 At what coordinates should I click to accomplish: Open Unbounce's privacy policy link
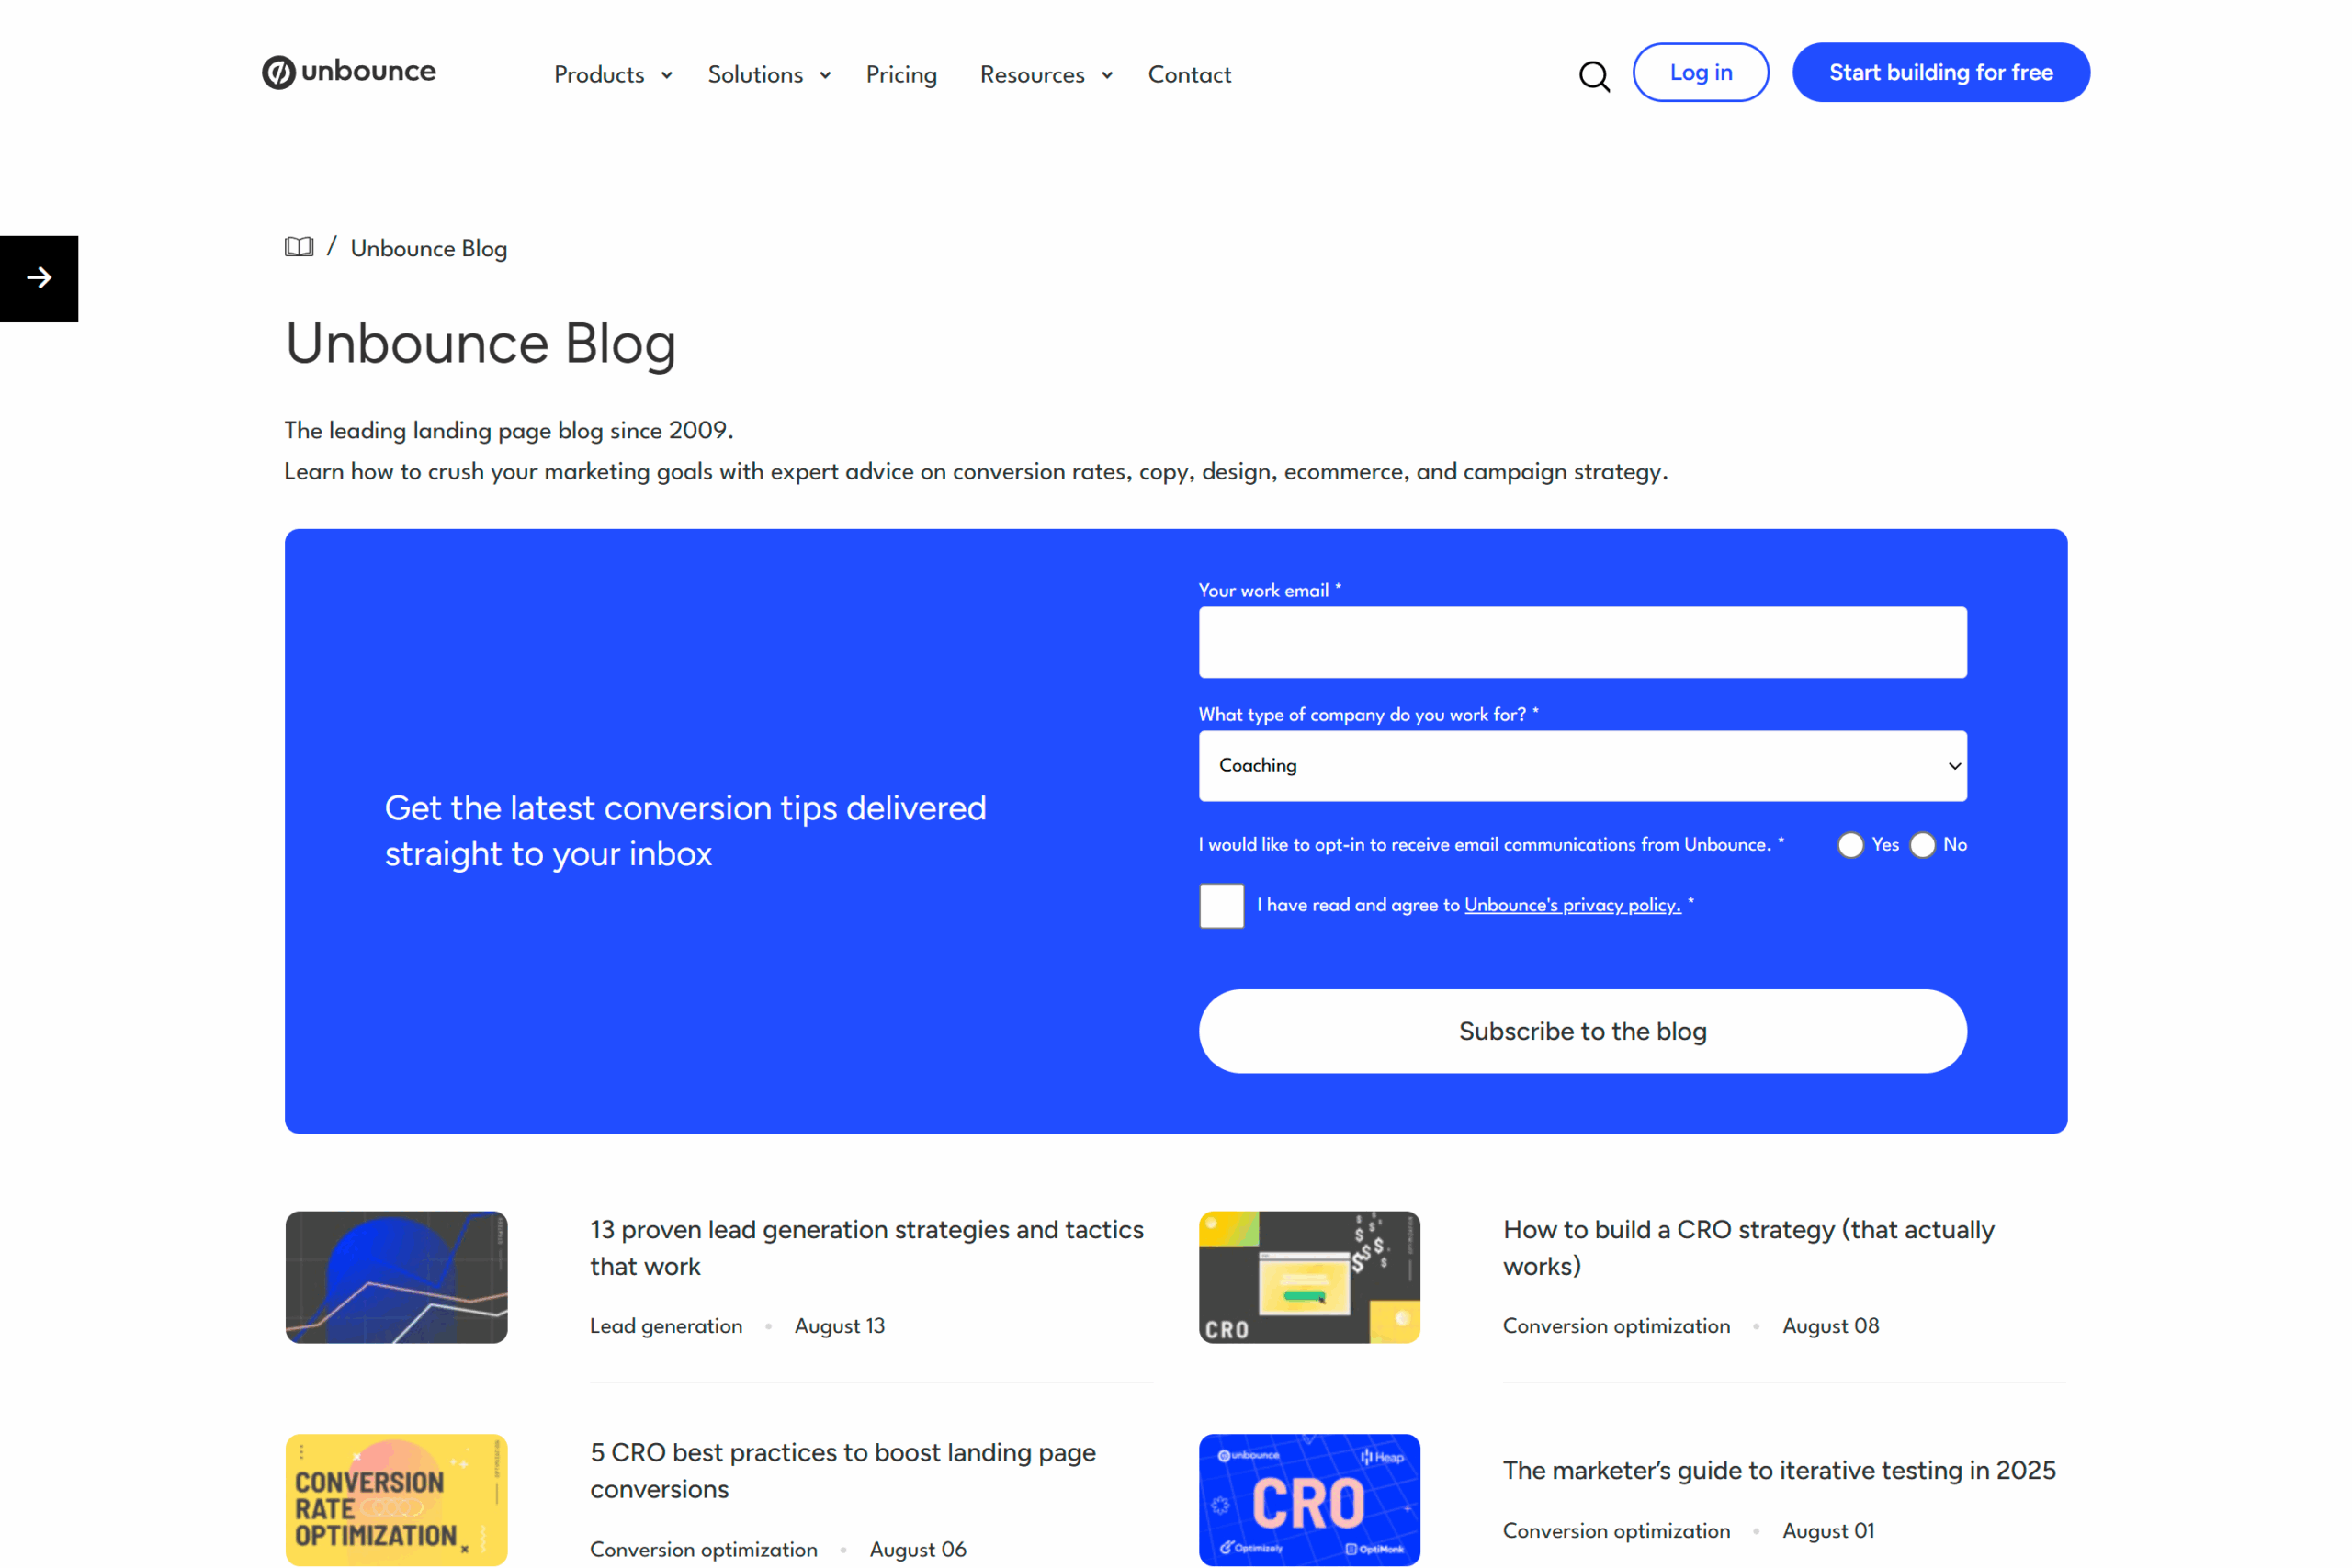[x=1572, y=905]
